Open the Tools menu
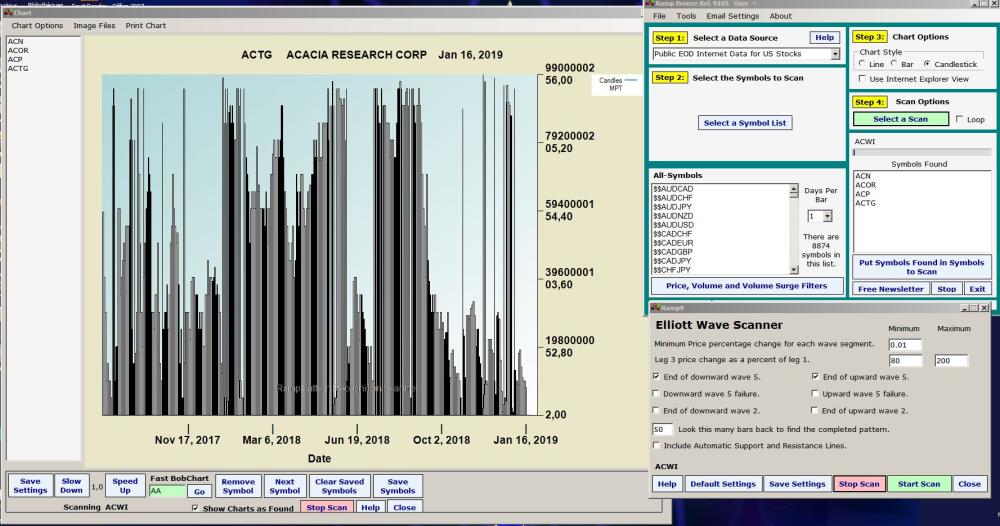This screenshot has width=1000, height=526. [x=686, y=16]
